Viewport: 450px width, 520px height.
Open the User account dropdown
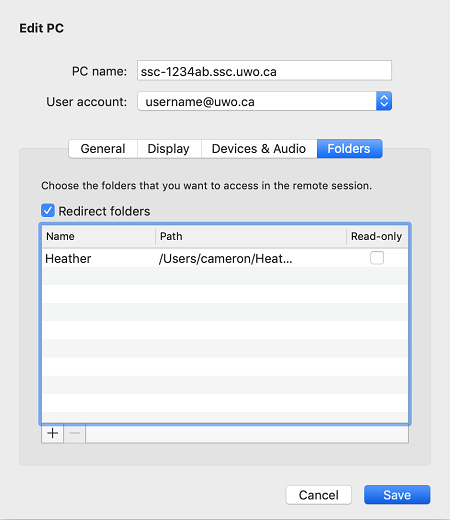coord(384,101)
